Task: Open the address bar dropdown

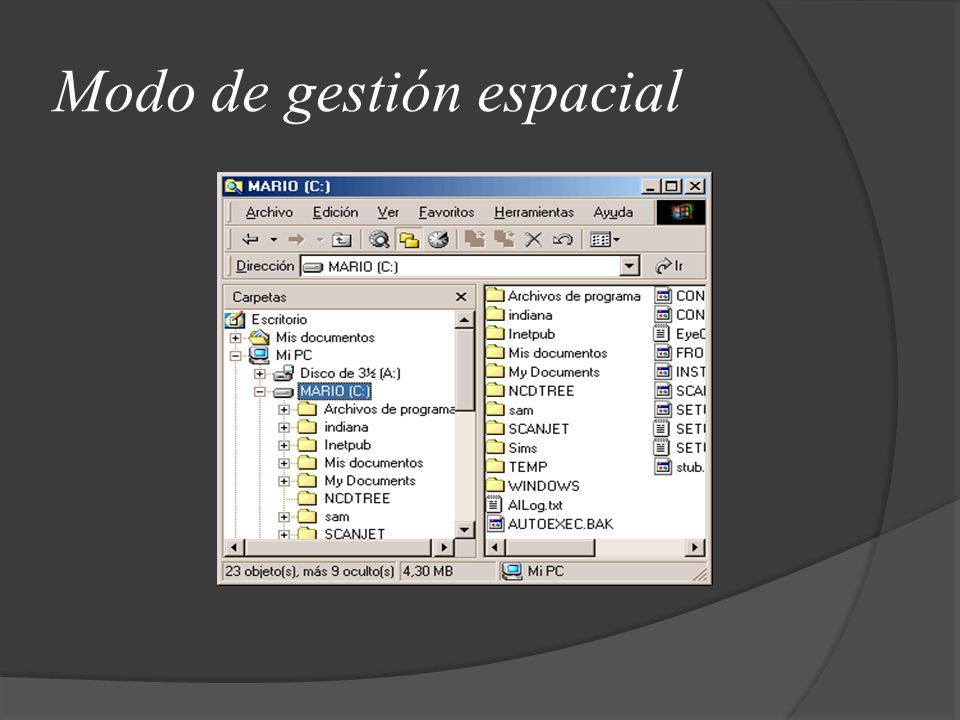Action: (629, 266)
